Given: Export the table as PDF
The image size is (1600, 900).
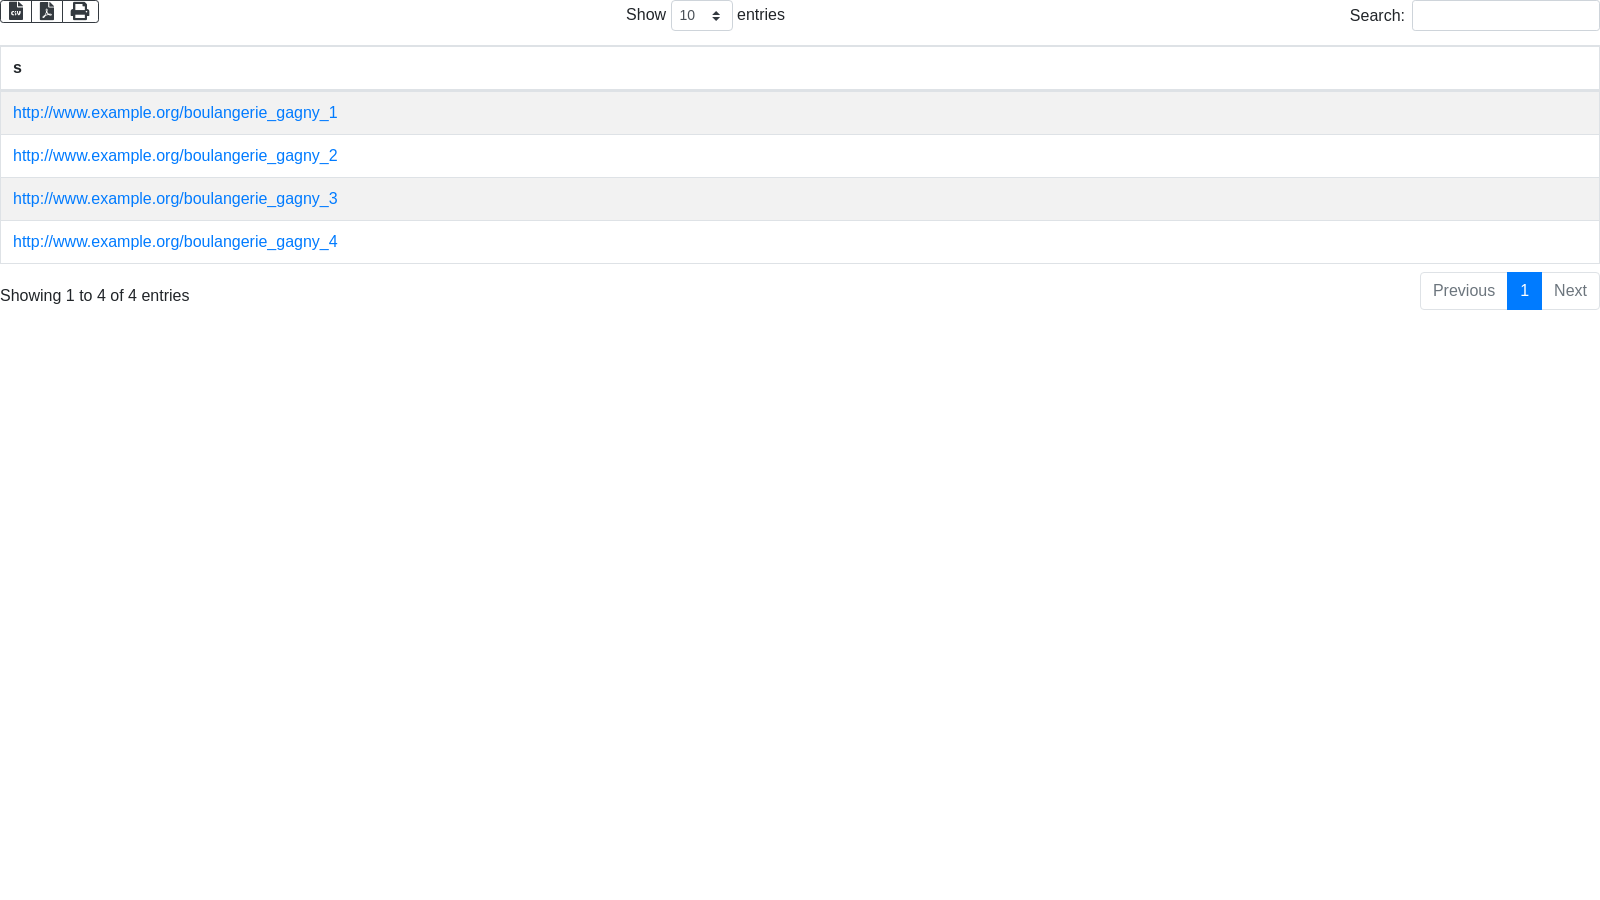Looking at the screenshot, I should point(47,11).
